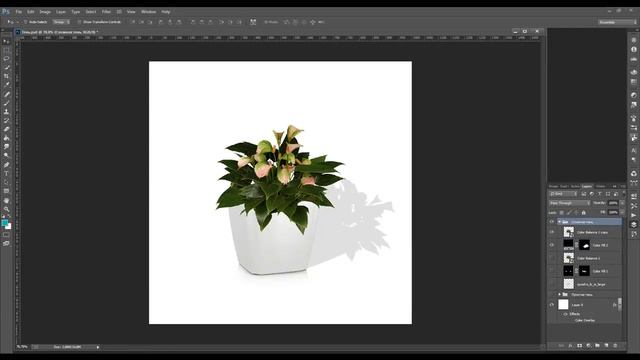Open the File menu
The image size is (640, 360).
(x=19, y=12)
